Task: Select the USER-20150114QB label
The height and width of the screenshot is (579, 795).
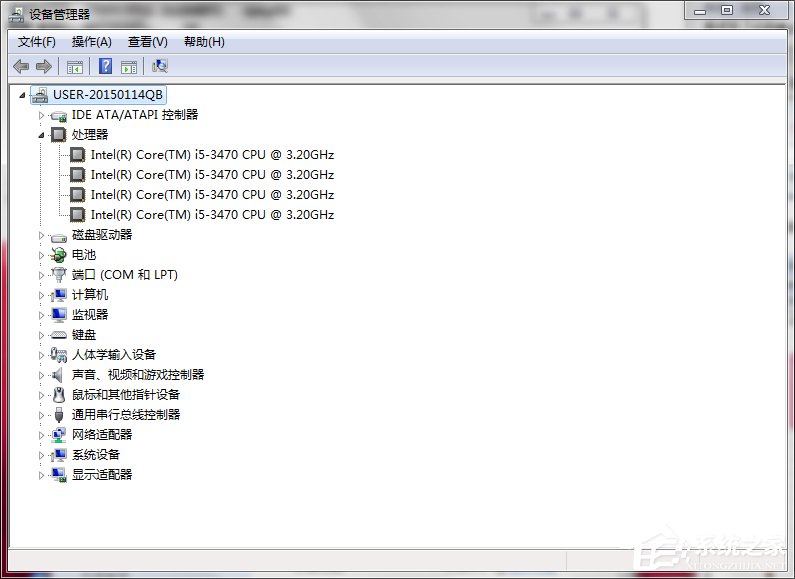Action: [x=107, y=95]
